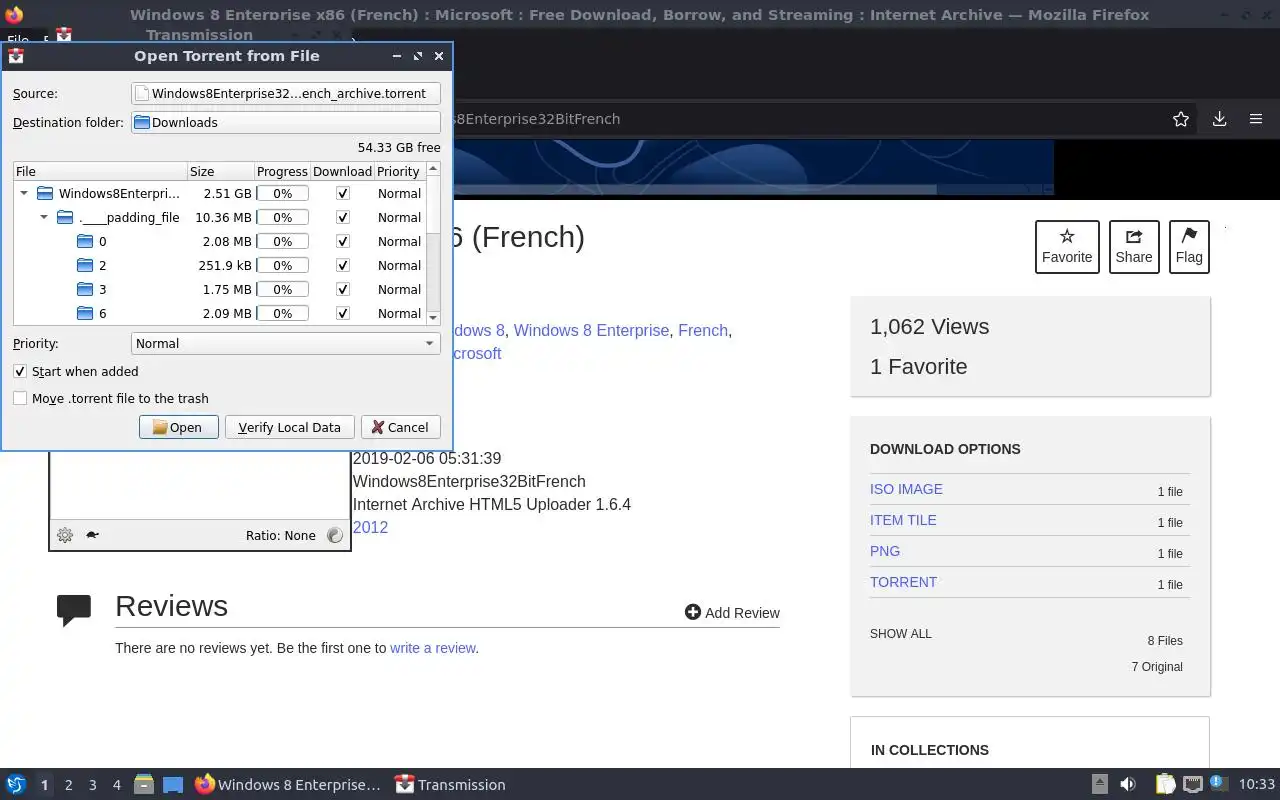Click update notifier tray icon

point(1219,784)
